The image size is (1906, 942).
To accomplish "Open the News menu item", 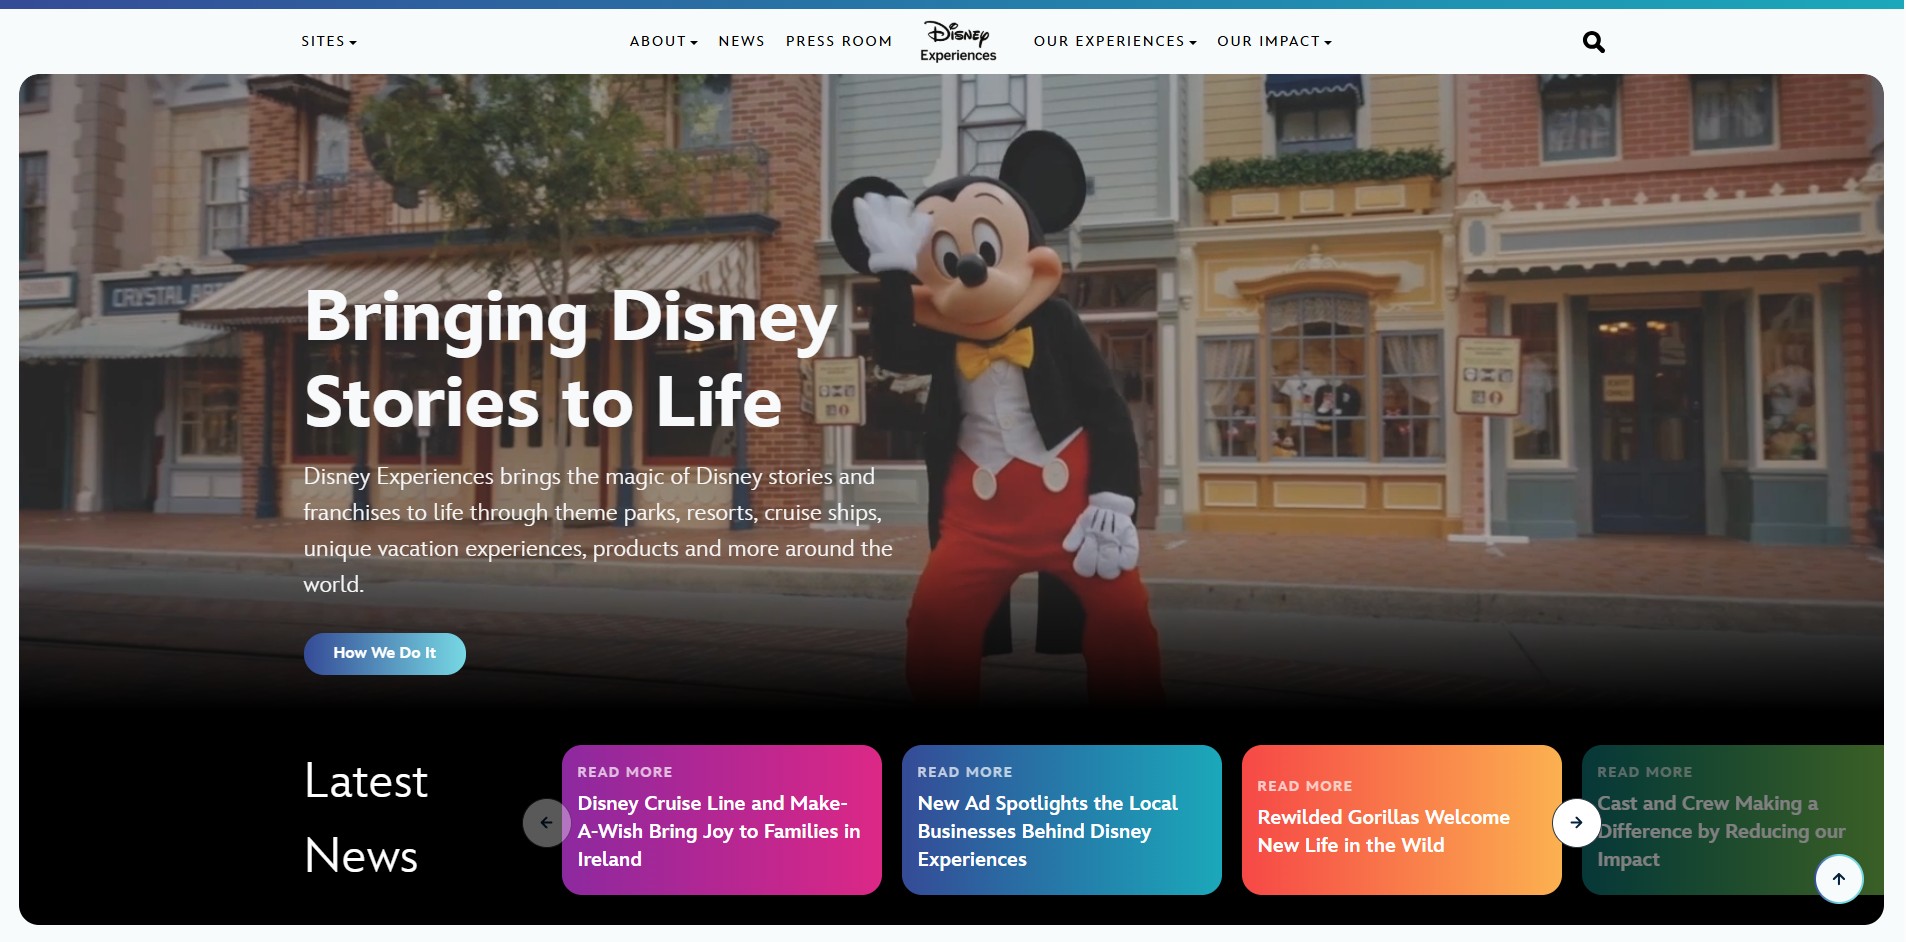I will (x=741, y=42).
